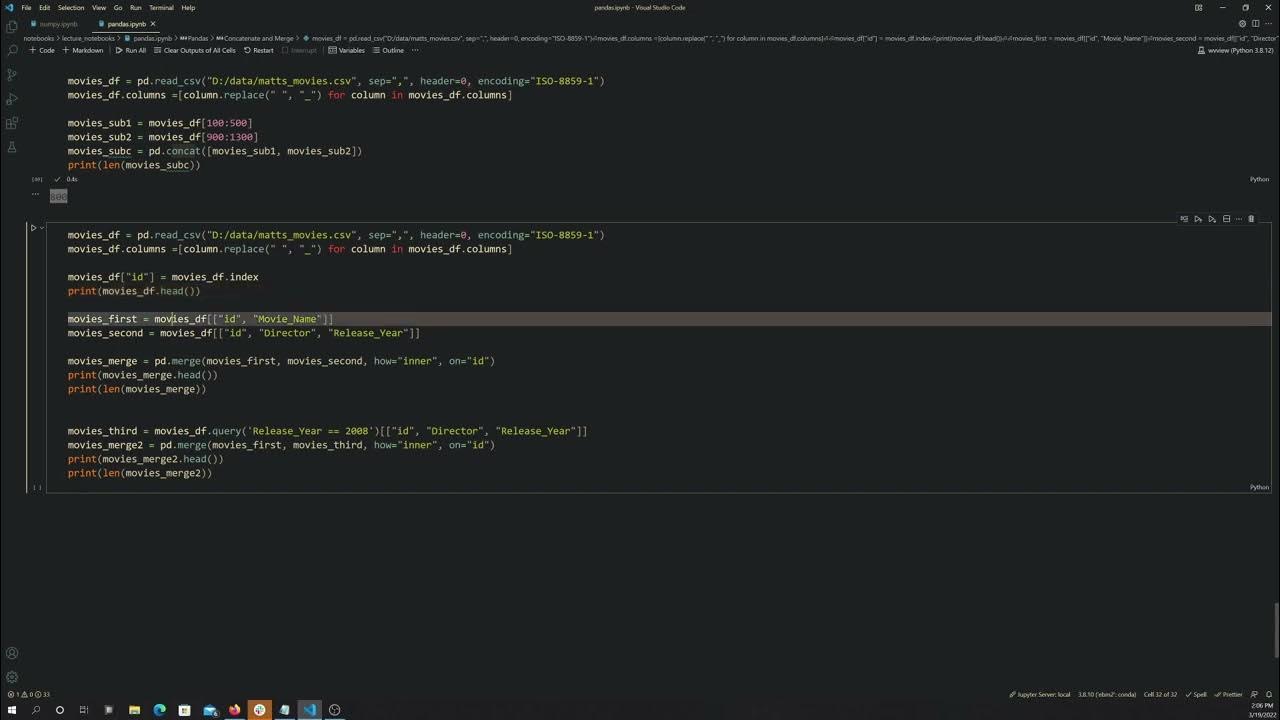Image resolution: width=1280 pixels, height=720 pixels.
Task: Open Run and Debug view
Action: click(12, 99)
